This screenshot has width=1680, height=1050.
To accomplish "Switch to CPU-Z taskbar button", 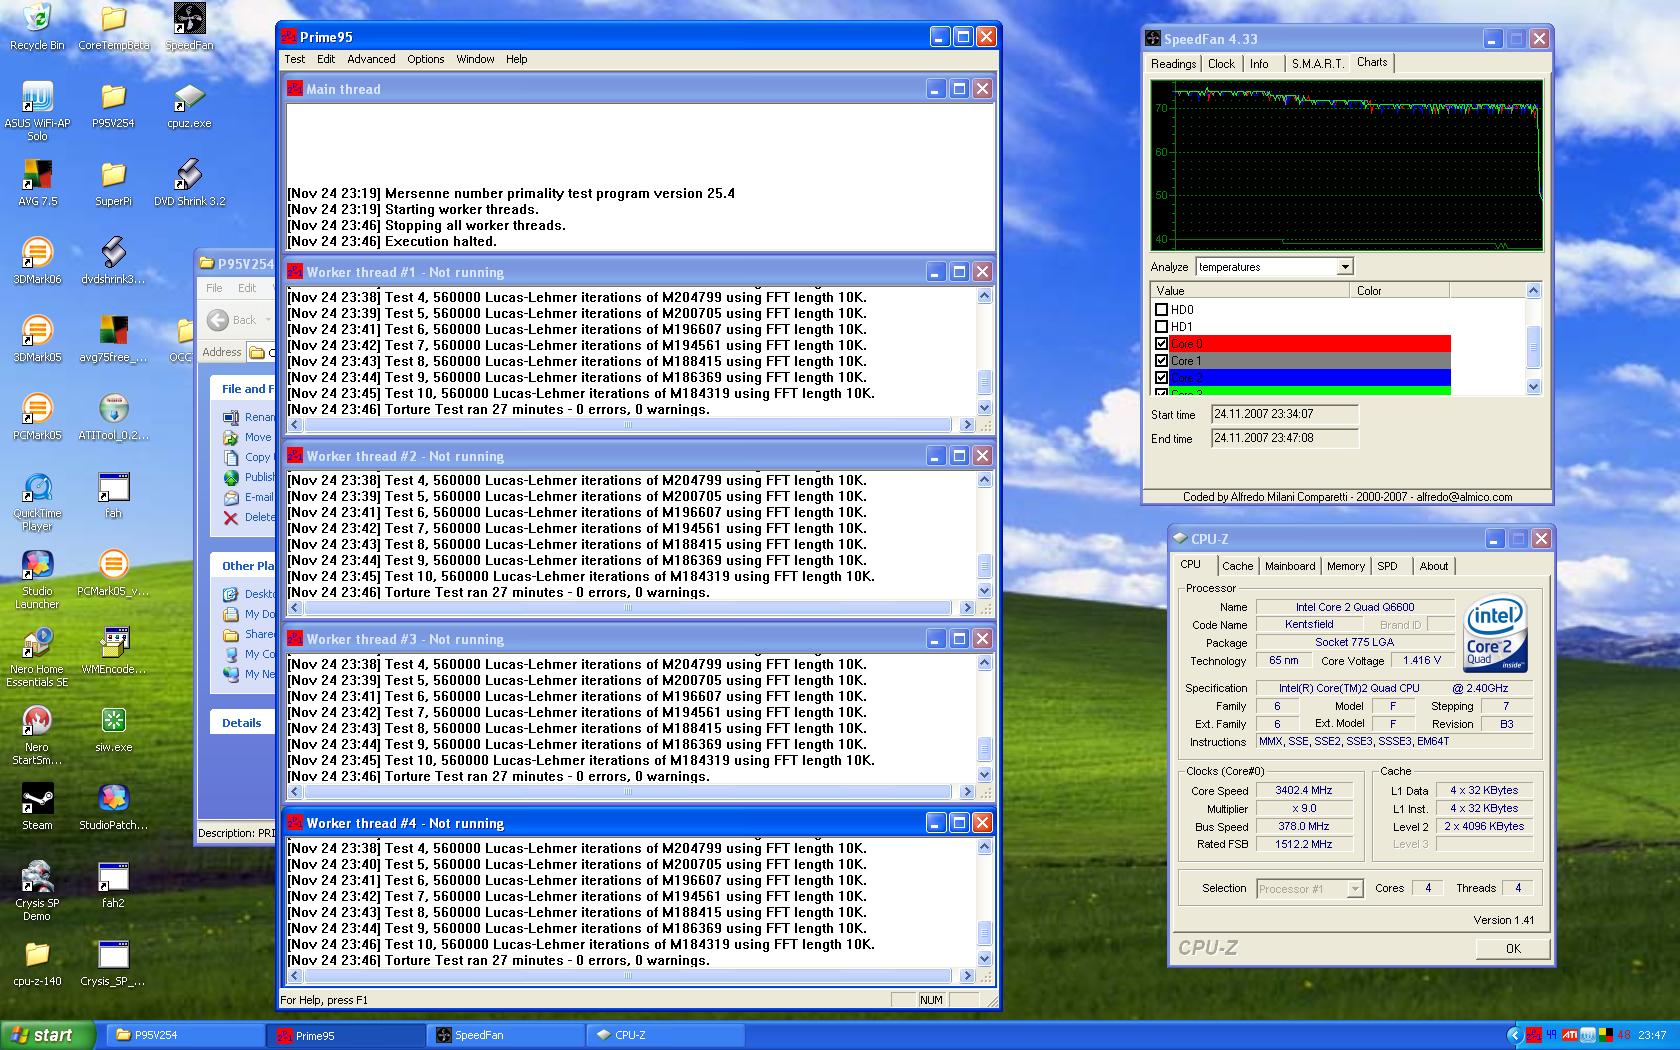I will pyautogui.click(x=665, y=1035).
